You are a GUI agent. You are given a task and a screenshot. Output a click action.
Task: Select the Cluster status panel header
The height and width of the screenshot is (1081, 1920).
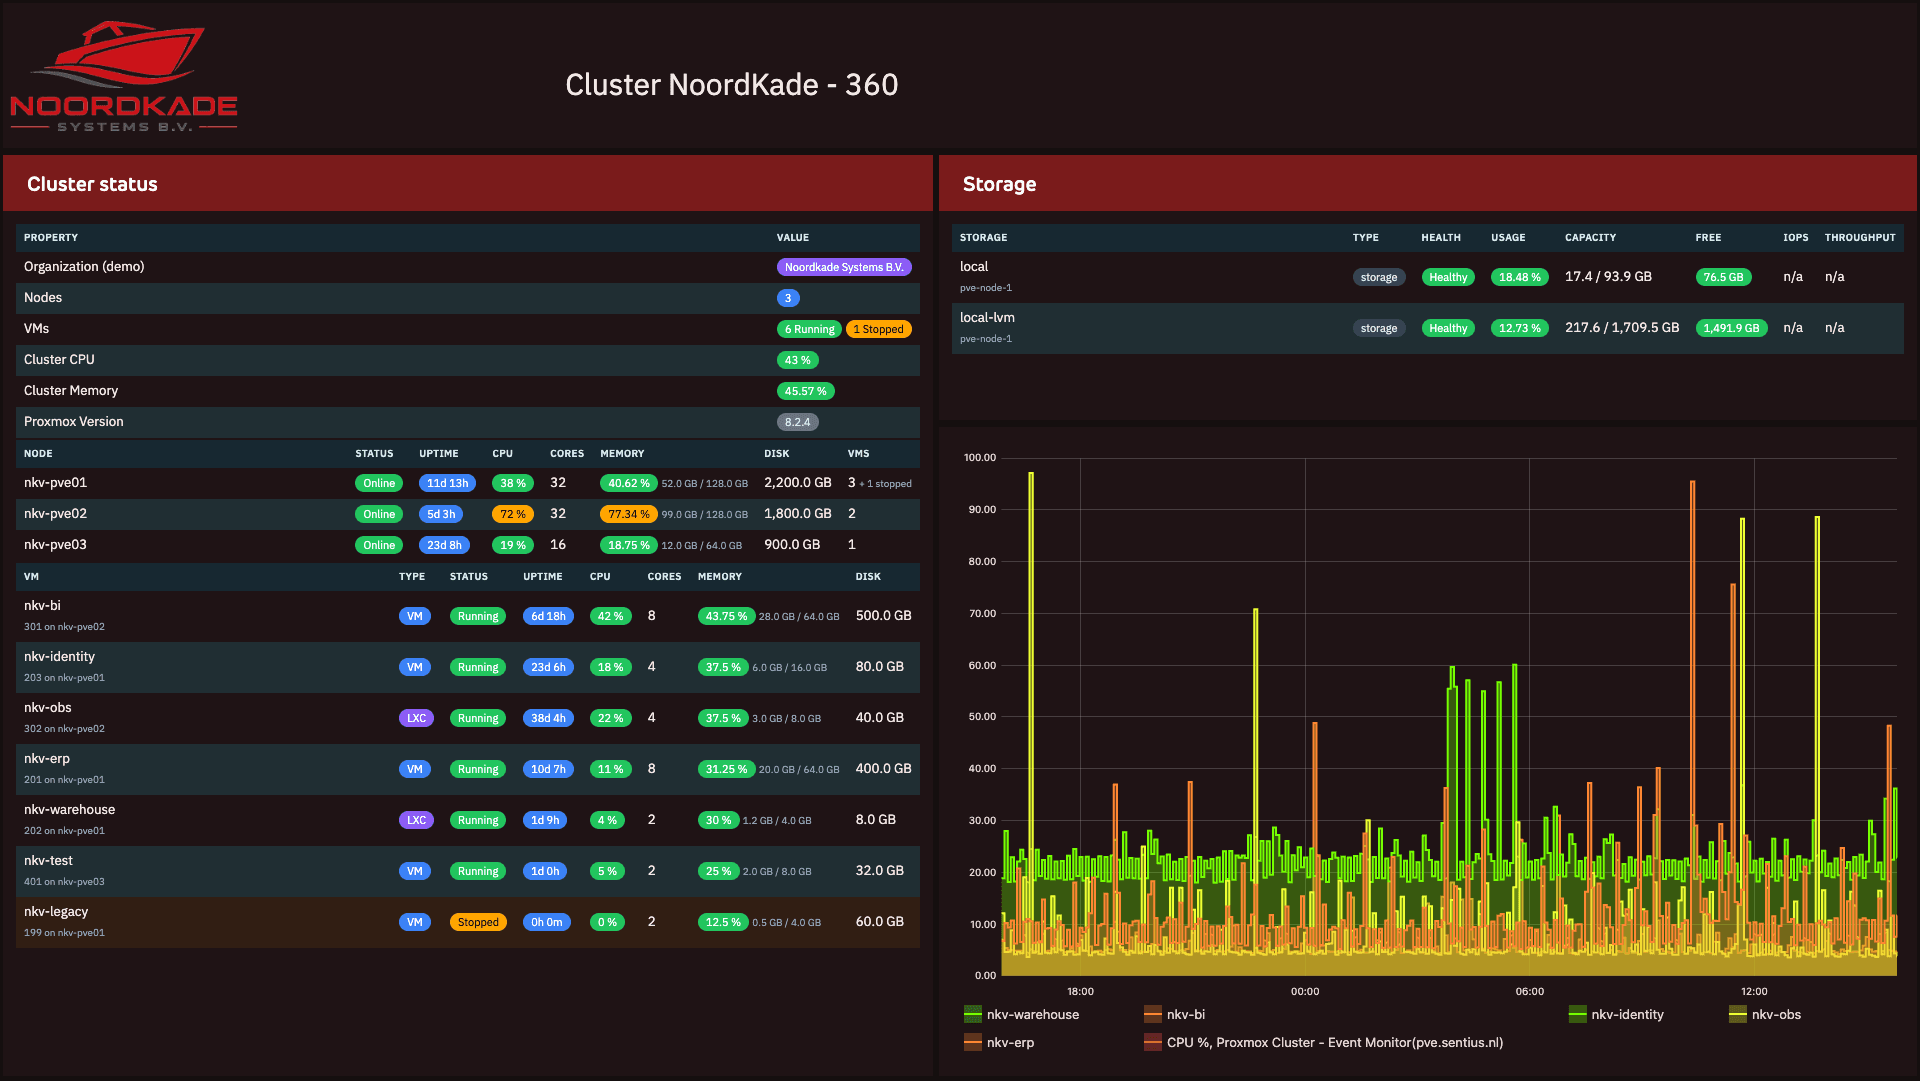tap(92, 184)
